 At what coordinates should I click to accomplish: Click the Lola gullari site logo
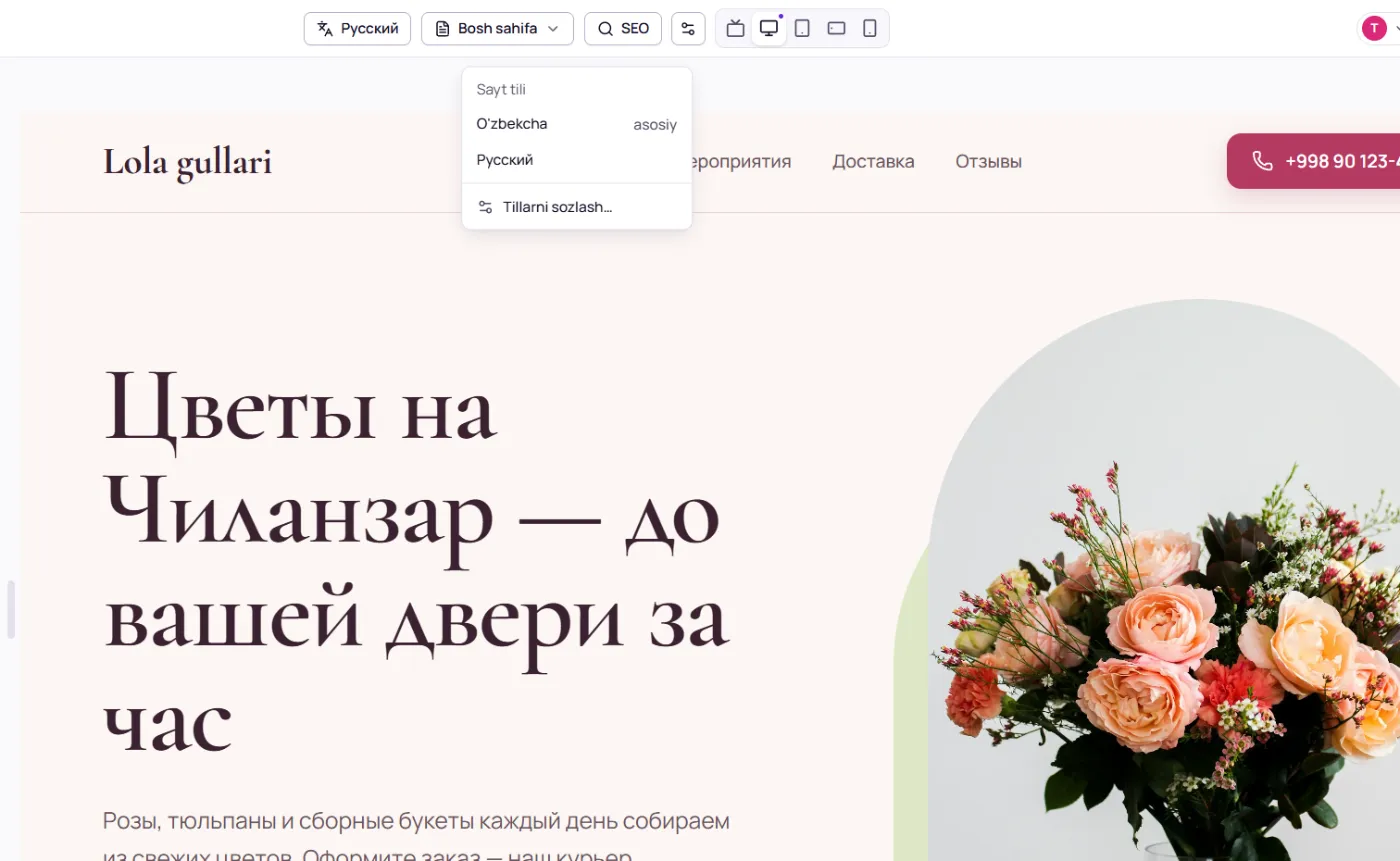(187, 162)
